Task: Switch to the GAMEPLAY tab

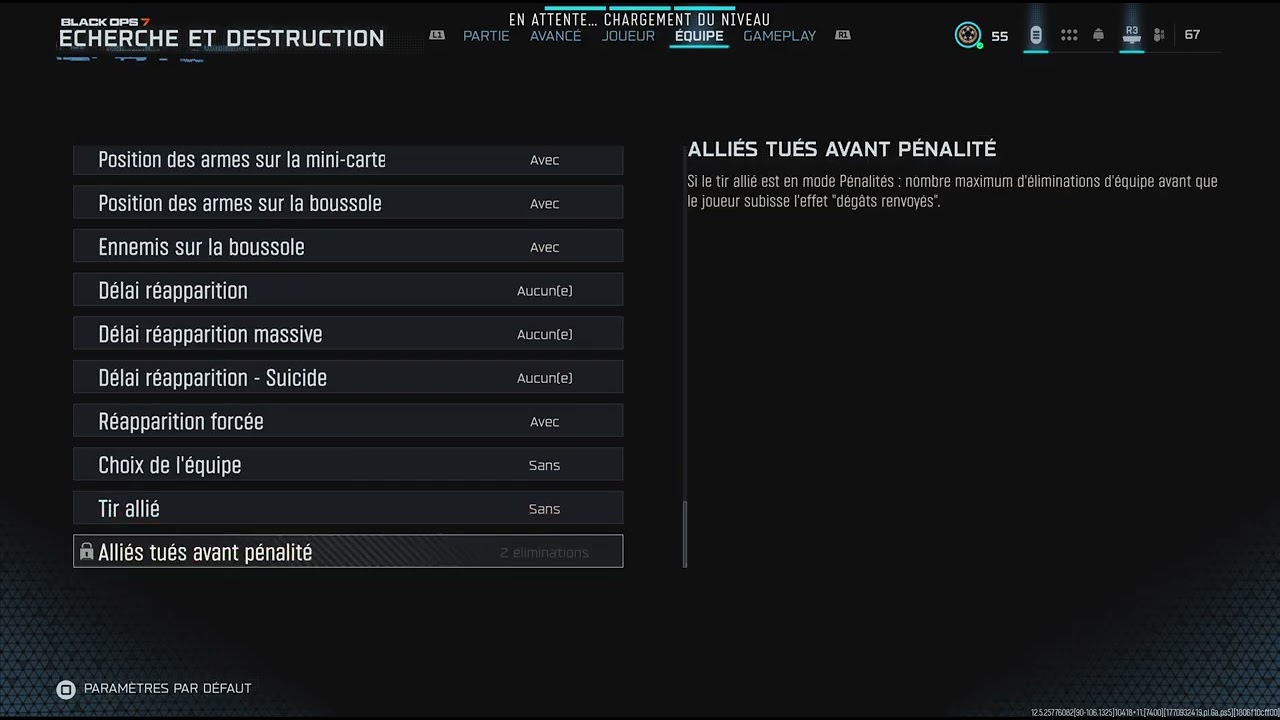Action: [779, 36]
